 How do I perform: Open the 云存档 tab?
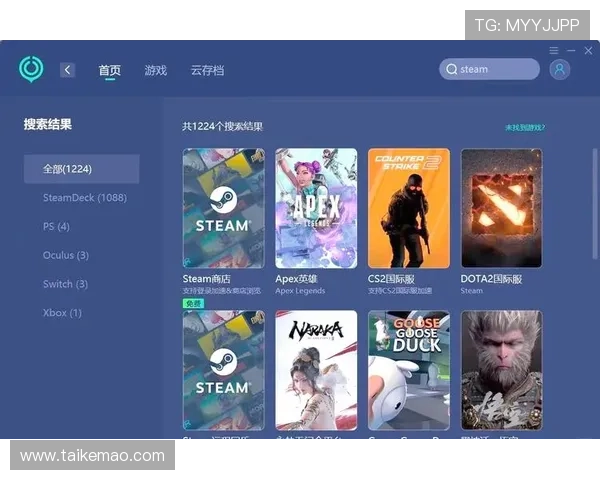click(207, 71)
